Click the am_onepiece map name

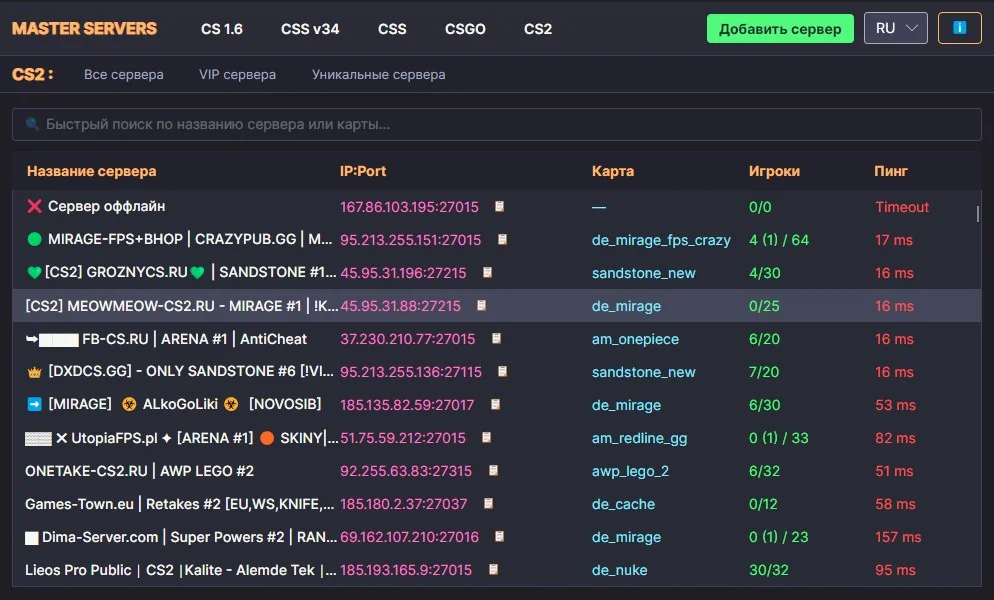pos(635,339)
